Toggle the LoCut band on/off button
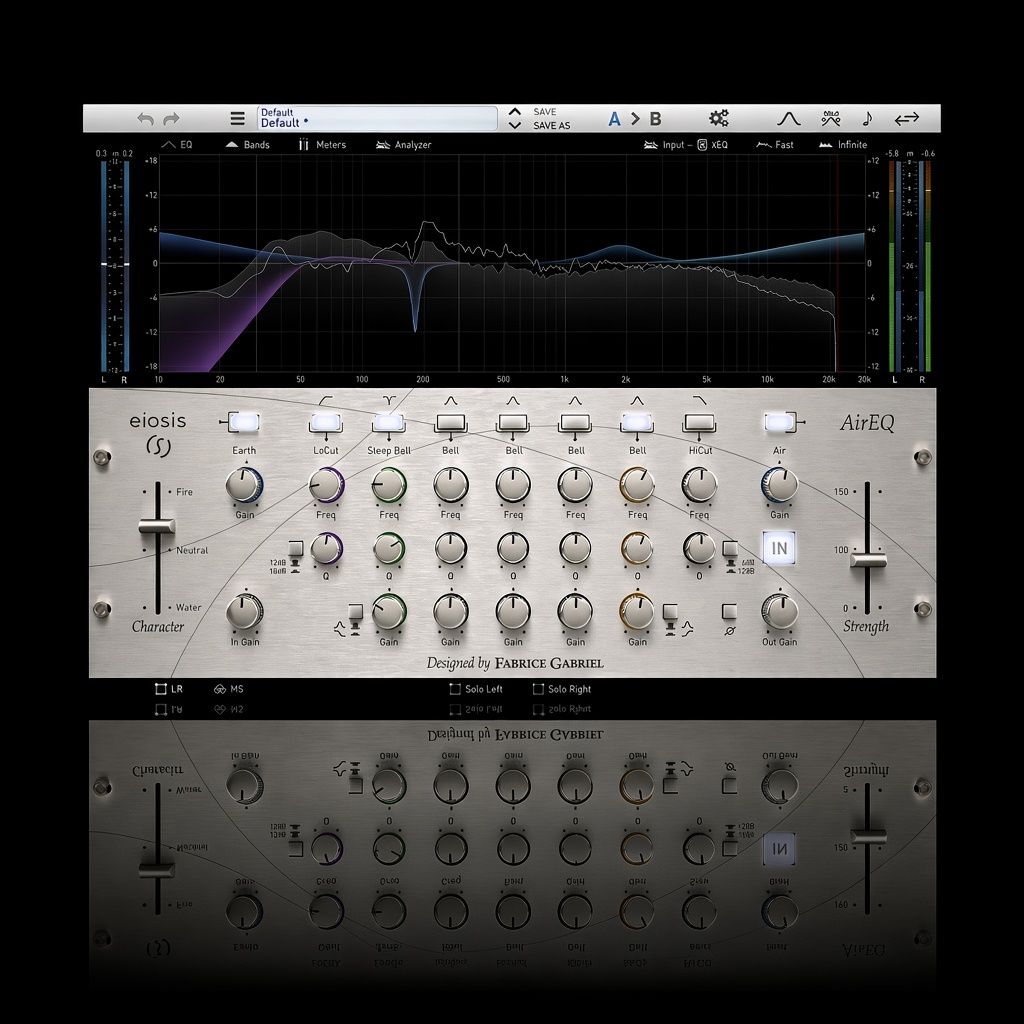The height and width of the screenshot is (1024, 1024). tap(325, 423)
